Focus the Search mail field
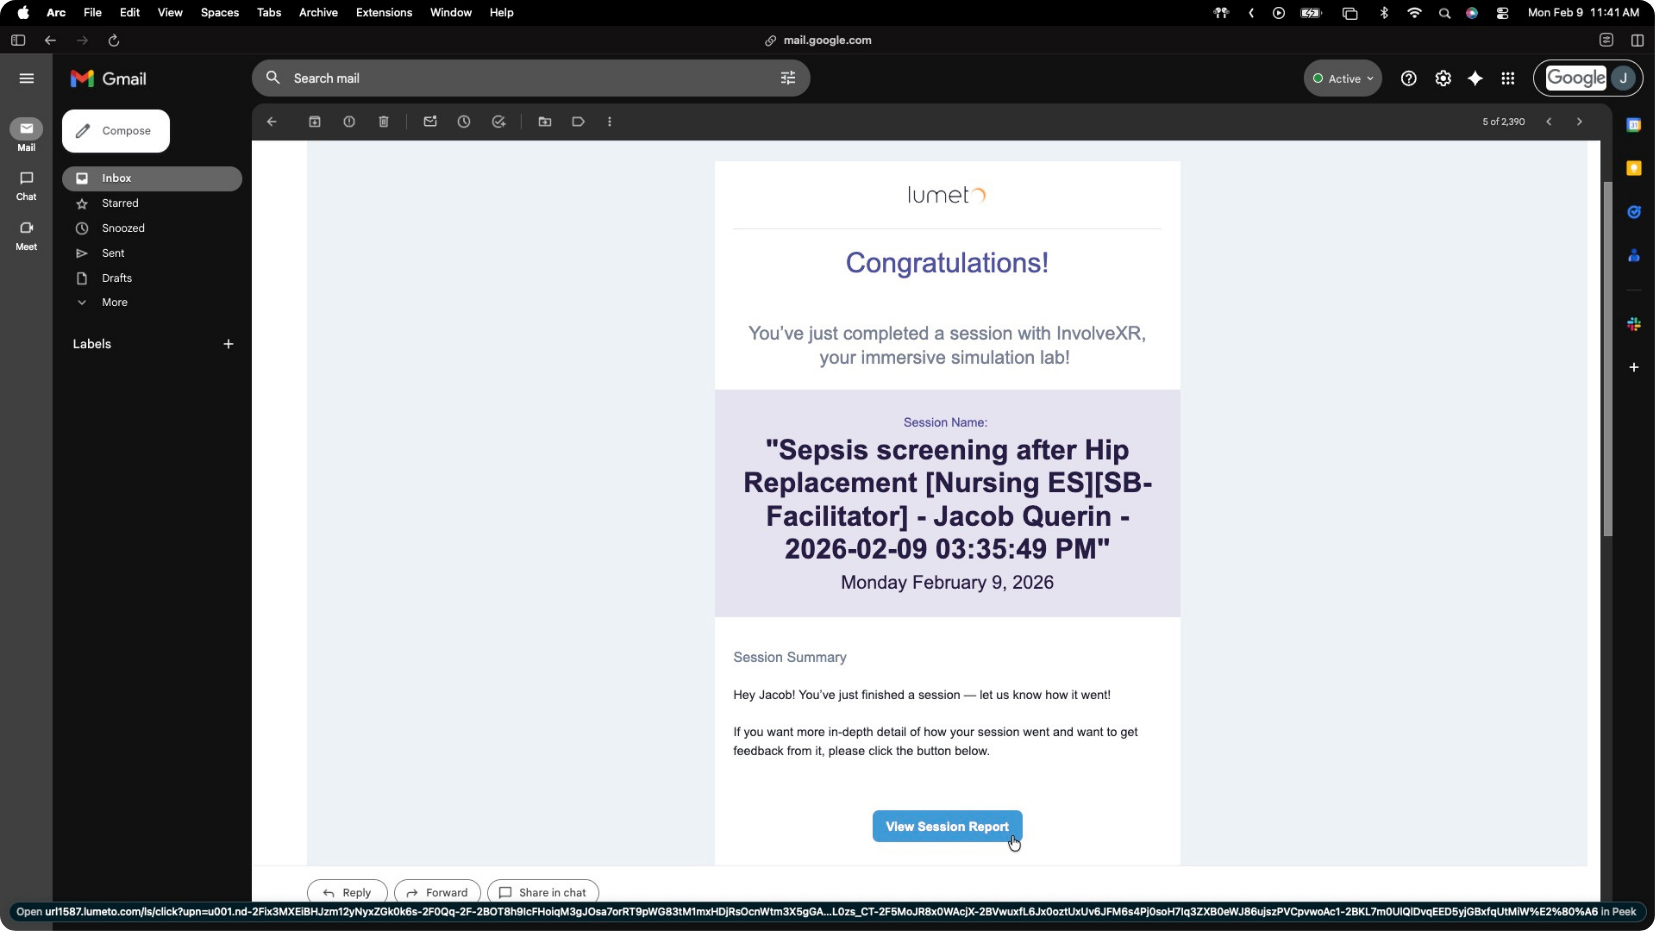 (530, 78)
